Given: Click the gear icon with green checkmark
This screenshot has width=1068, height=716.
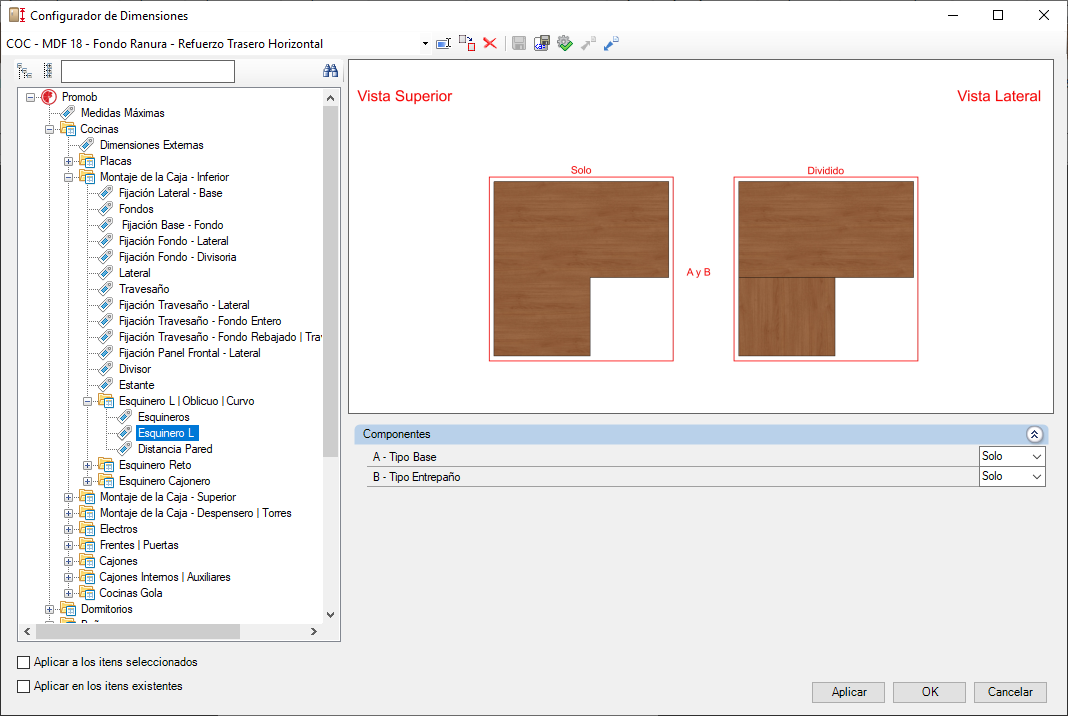Looking at the screenshot, I should tap(565, 44).
